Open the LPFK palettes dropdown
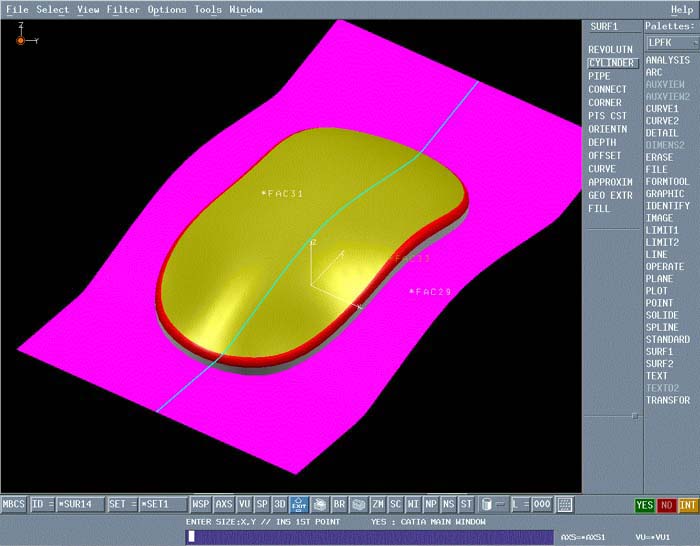The image size is (700, 546). click(x=669, y=43)
